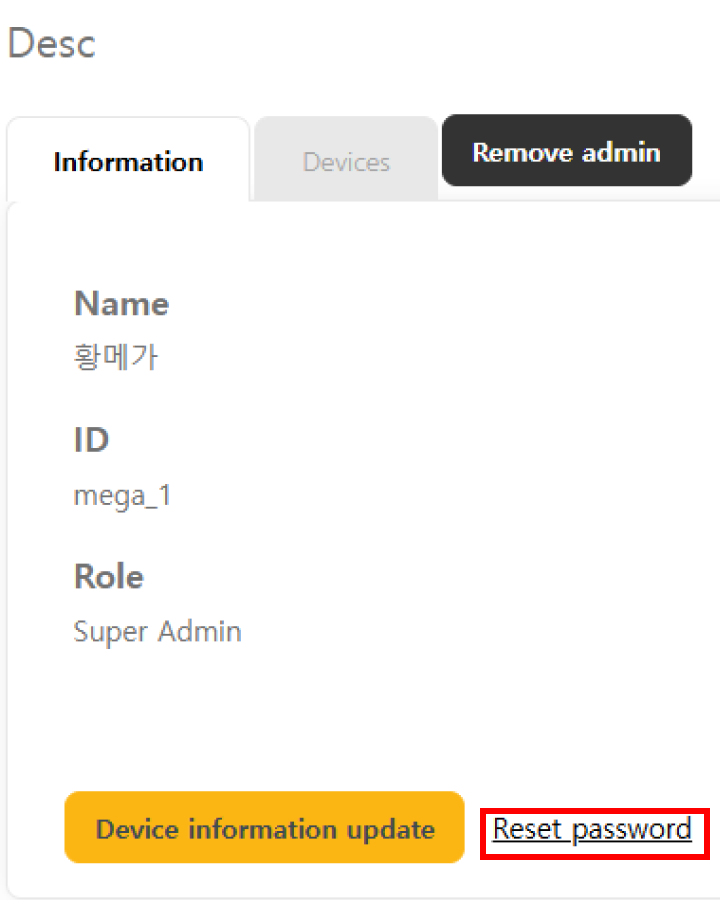The width and height of the screenshot is (720, 900).
Task: Select the Super Admin role text
Action: (x=157, y=631)
